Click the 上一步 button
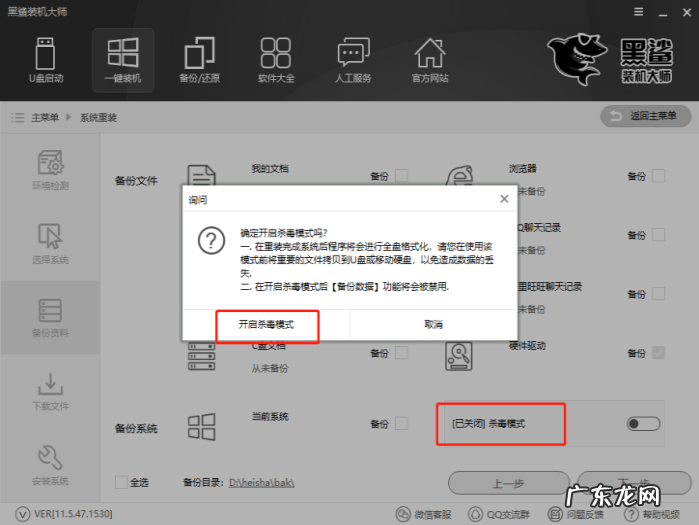Viewport: 699px width, 525px height. pyautogui.click(x=508, y=483)
